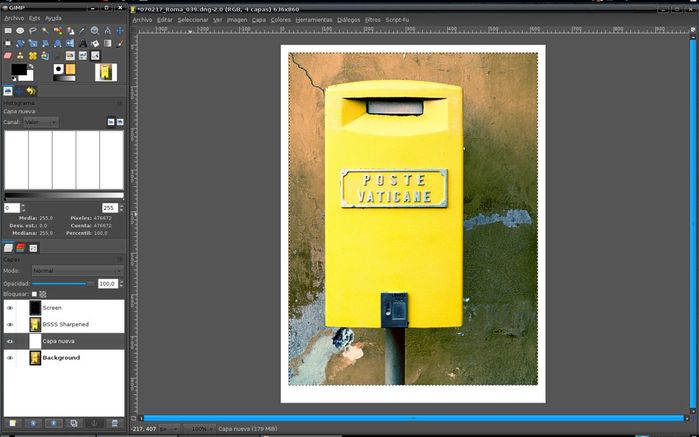Raise the selected layer
Screen dimensions: 699x437
coord(33,423)
